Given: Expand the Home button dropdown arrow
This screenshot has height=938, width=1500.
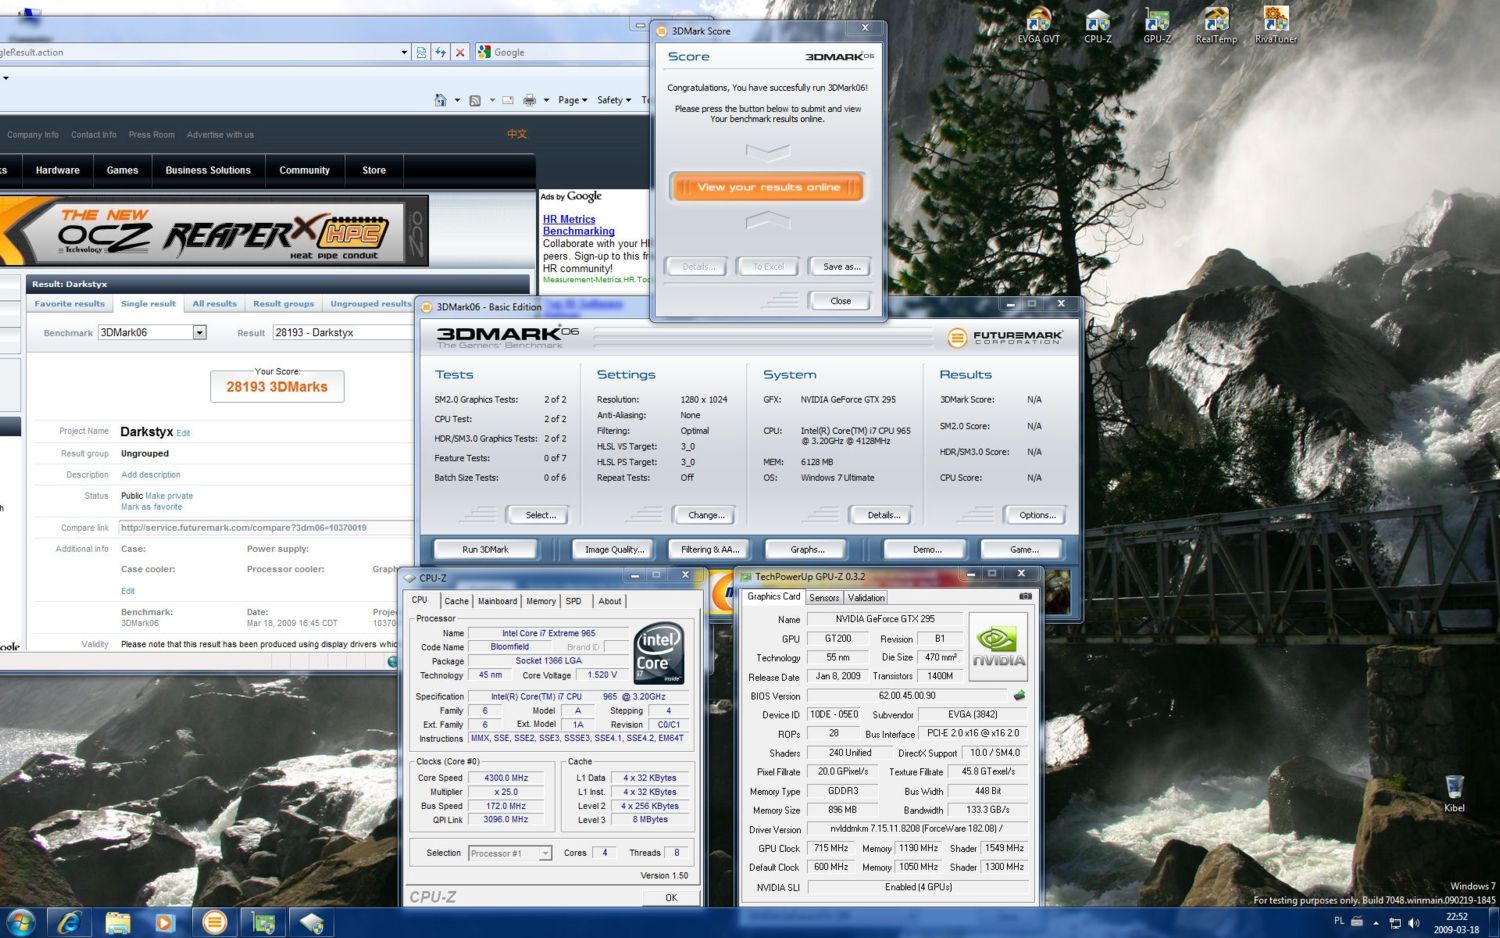Looking at the screenshot, I should (x=457, y=100).
